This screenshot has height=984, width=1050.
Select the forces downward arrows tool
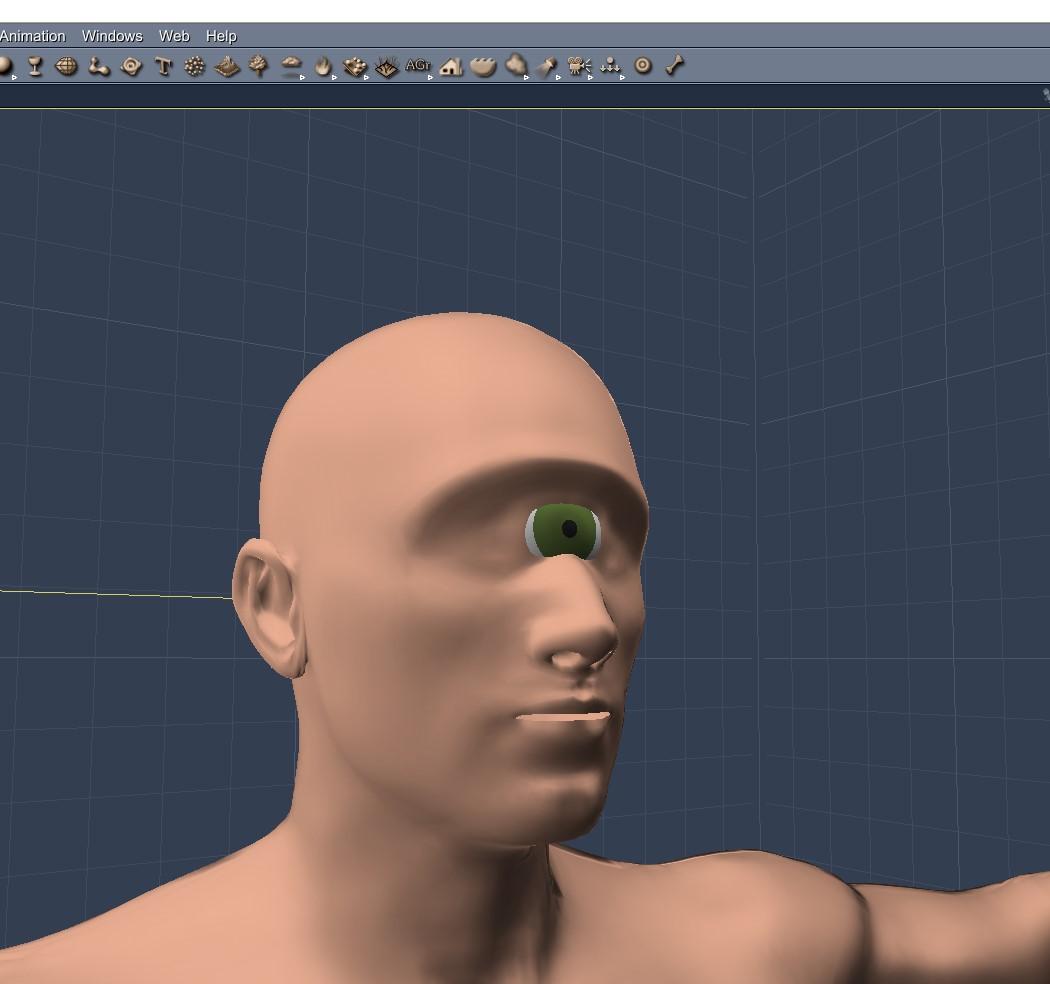(x=611, y=66)
